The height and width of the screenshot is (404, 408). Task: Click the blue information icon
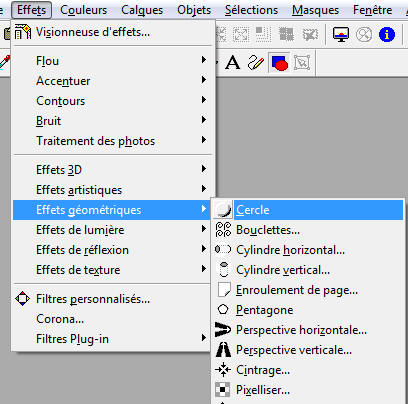pyautogui.click(x=387, y=34)
